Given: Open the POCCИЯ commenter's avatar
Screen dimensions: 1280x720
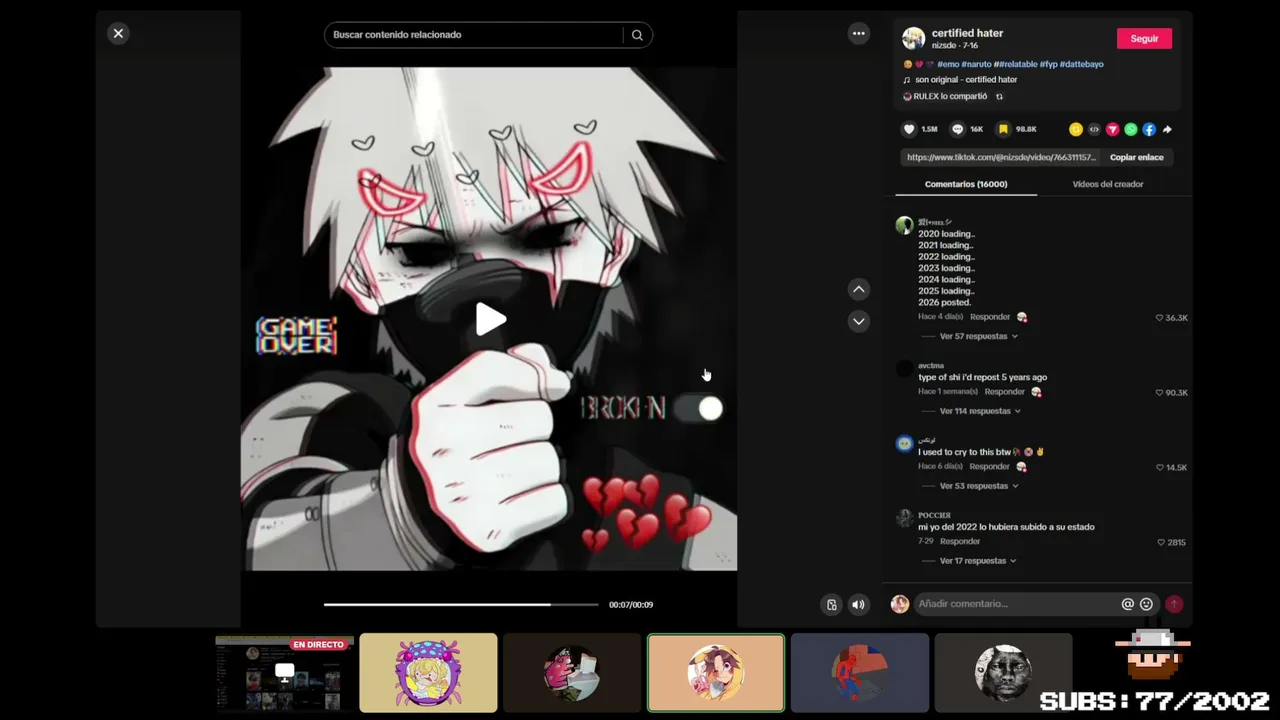Looking at the screenshot, I should pyautogui.click(x=904, y=518).
